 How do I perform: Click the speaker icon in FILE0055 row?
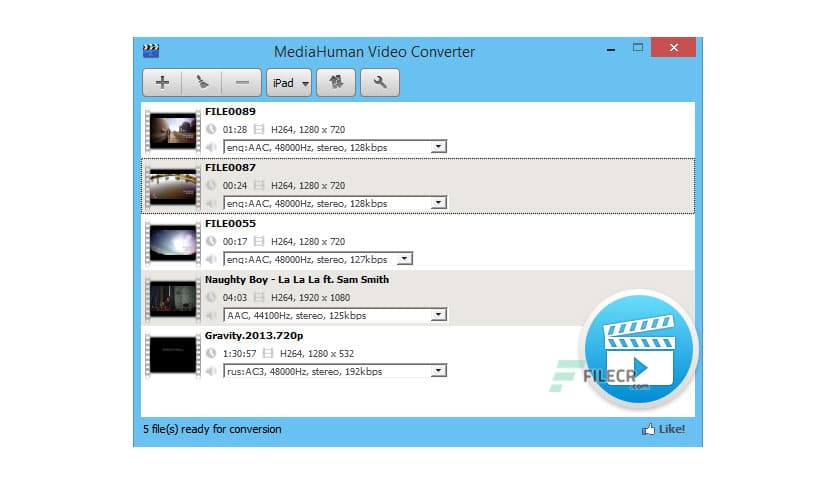(x=211, y=259)
